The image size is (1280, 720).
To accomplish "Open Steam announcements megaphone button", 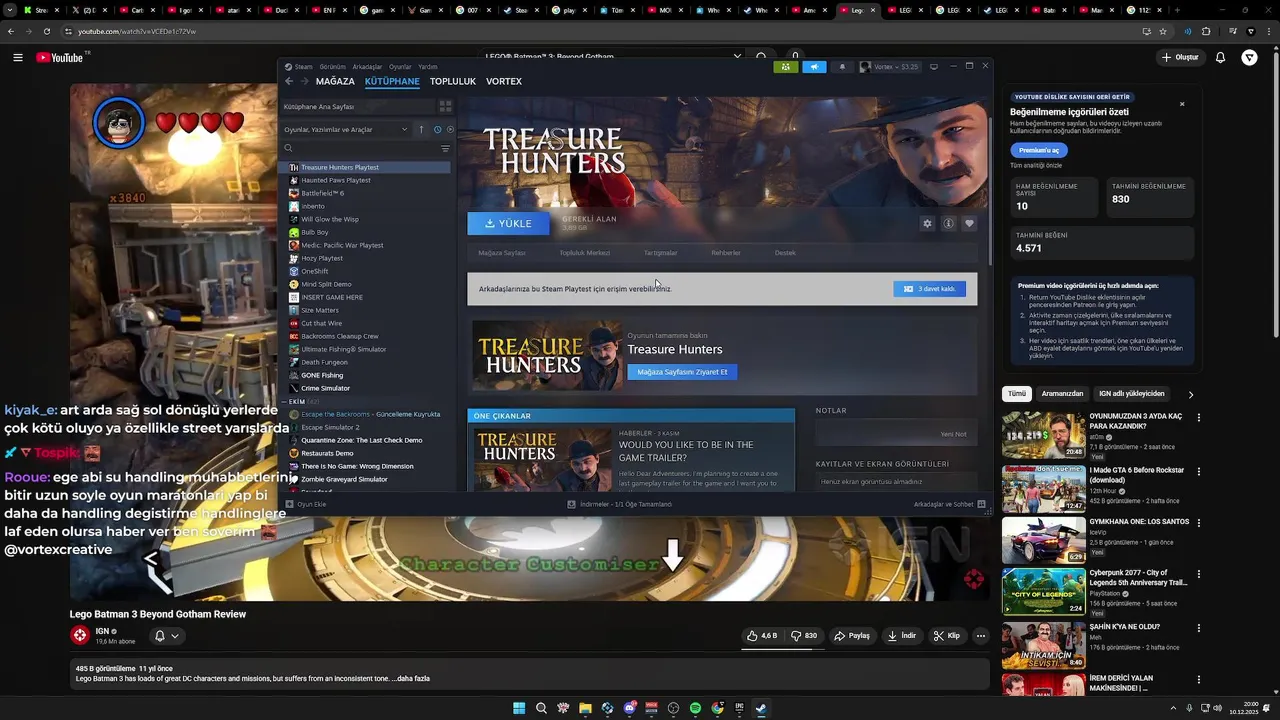I will [814, 67].
